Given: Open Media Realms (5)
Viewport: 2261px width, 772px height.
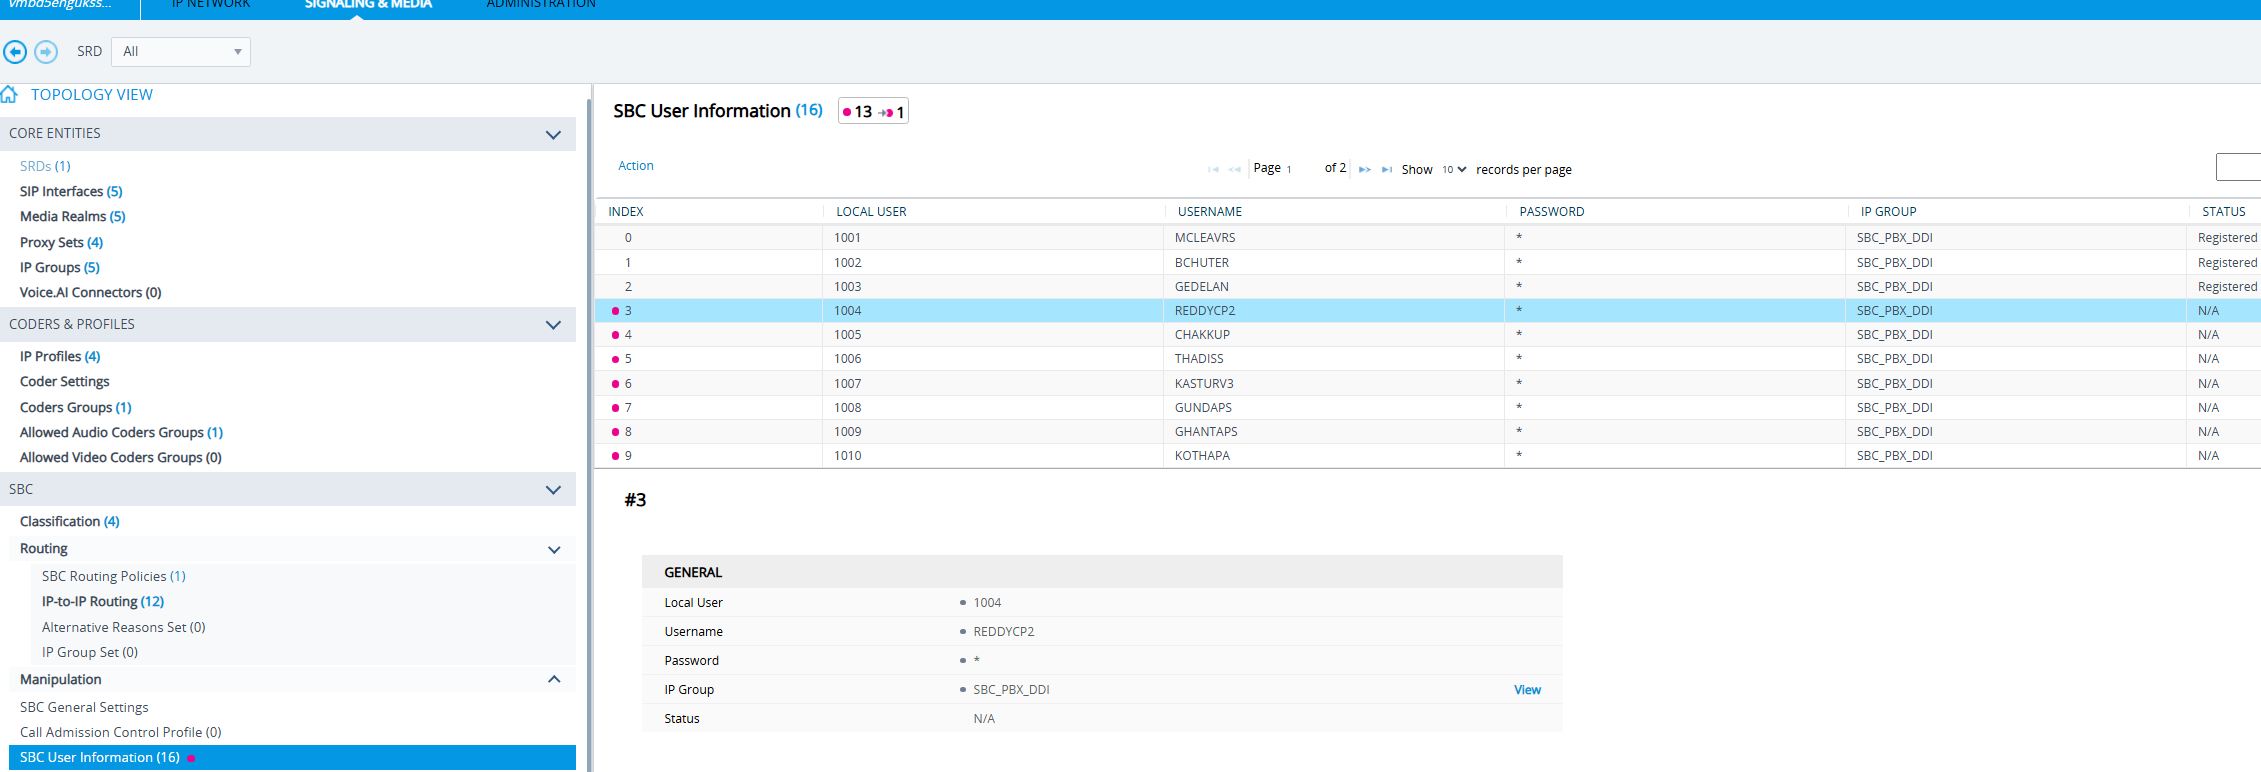Looking at the screenshot, I should tap(73, 216).
